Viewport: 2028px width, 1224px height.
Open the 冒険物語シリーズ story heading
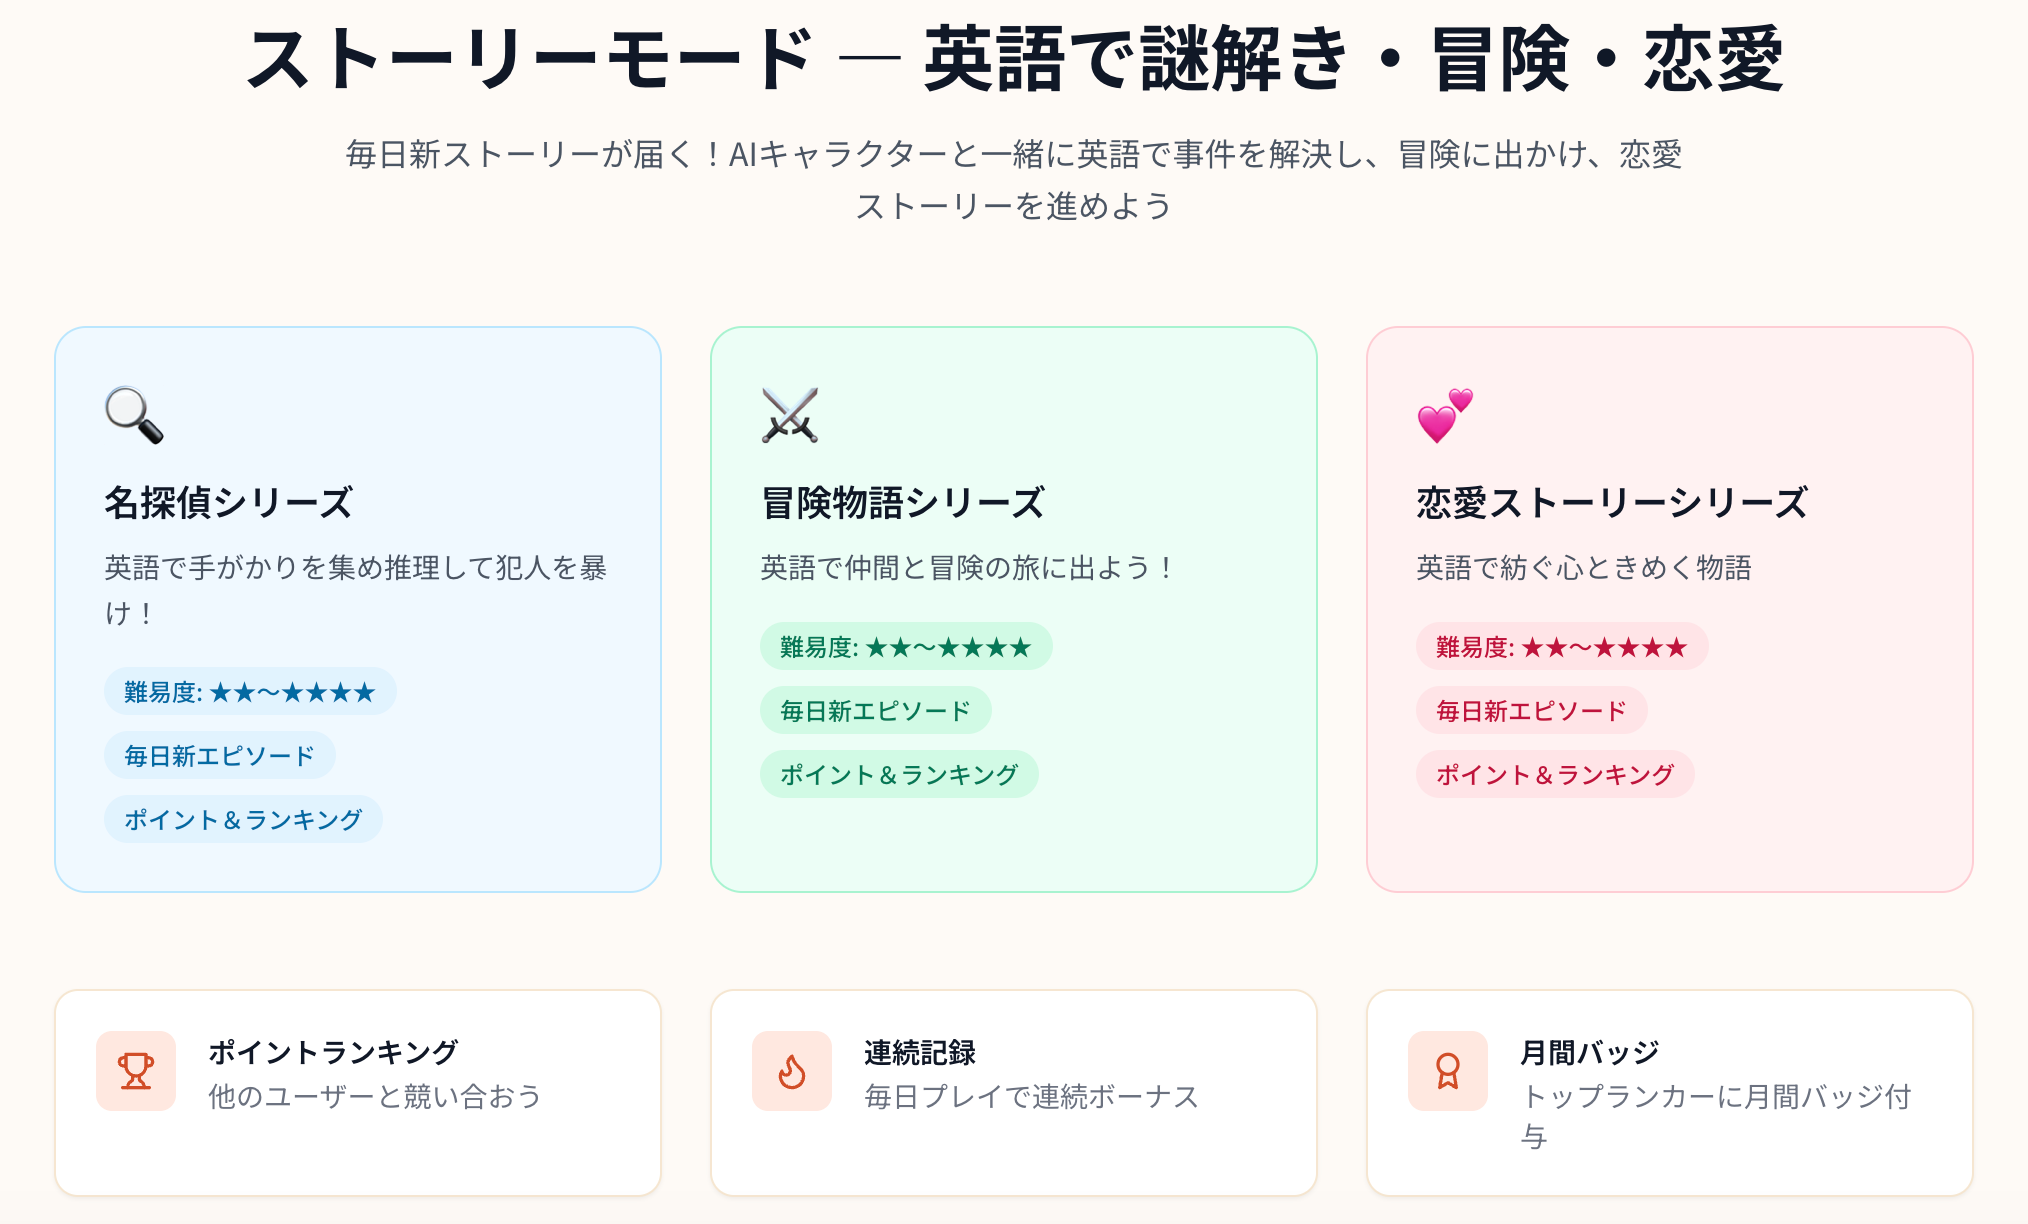(903, 502)
